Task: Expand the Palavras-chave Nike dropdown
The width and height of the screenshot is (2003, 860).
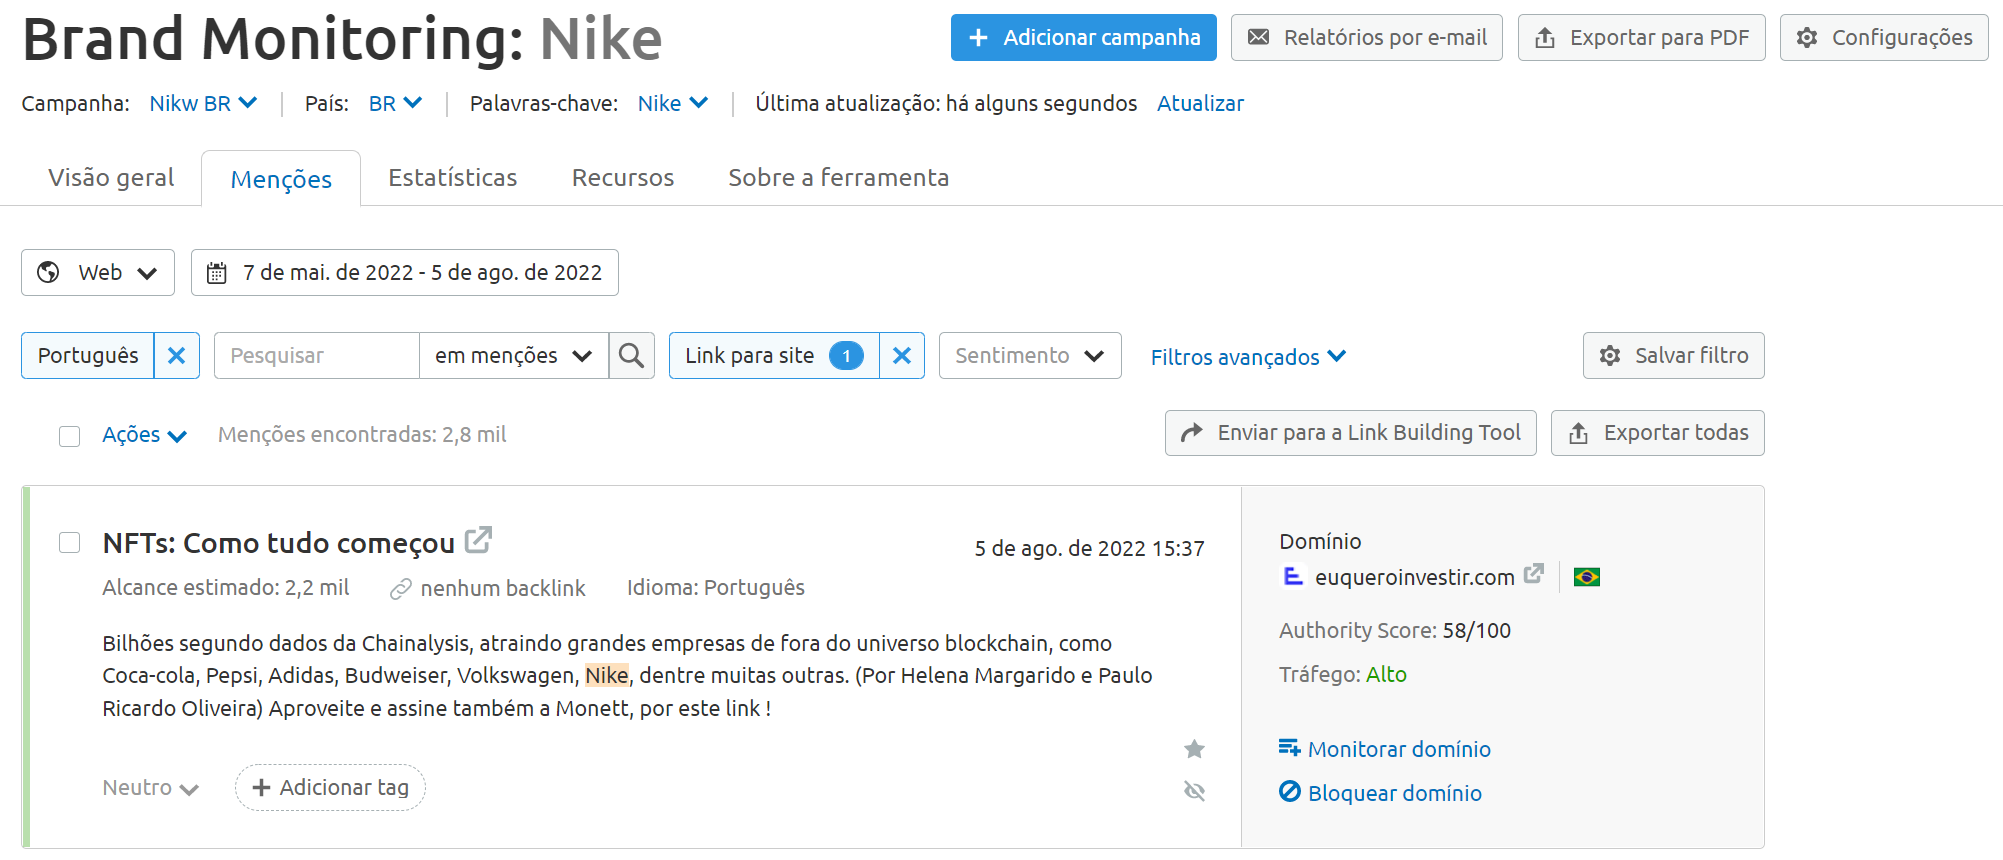Action: click(x=673, y=103)
